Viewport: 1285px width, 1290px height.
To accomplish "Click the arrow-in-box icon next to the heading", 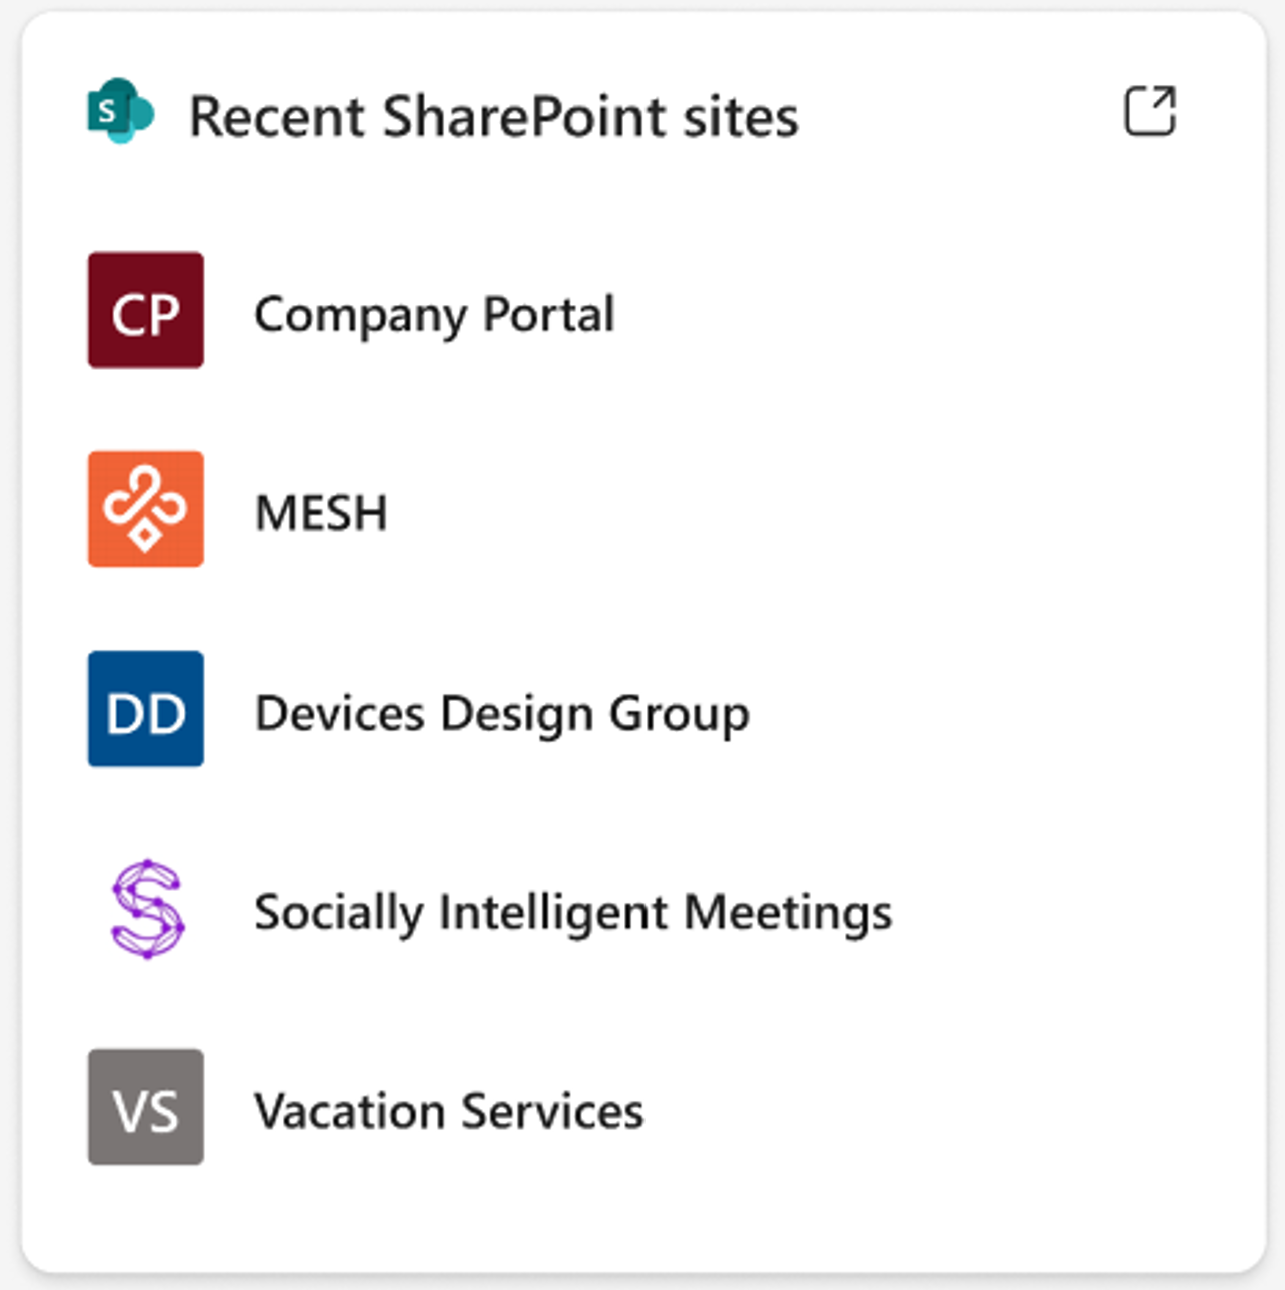I will pyautogui.click(x=1152, y=110).
